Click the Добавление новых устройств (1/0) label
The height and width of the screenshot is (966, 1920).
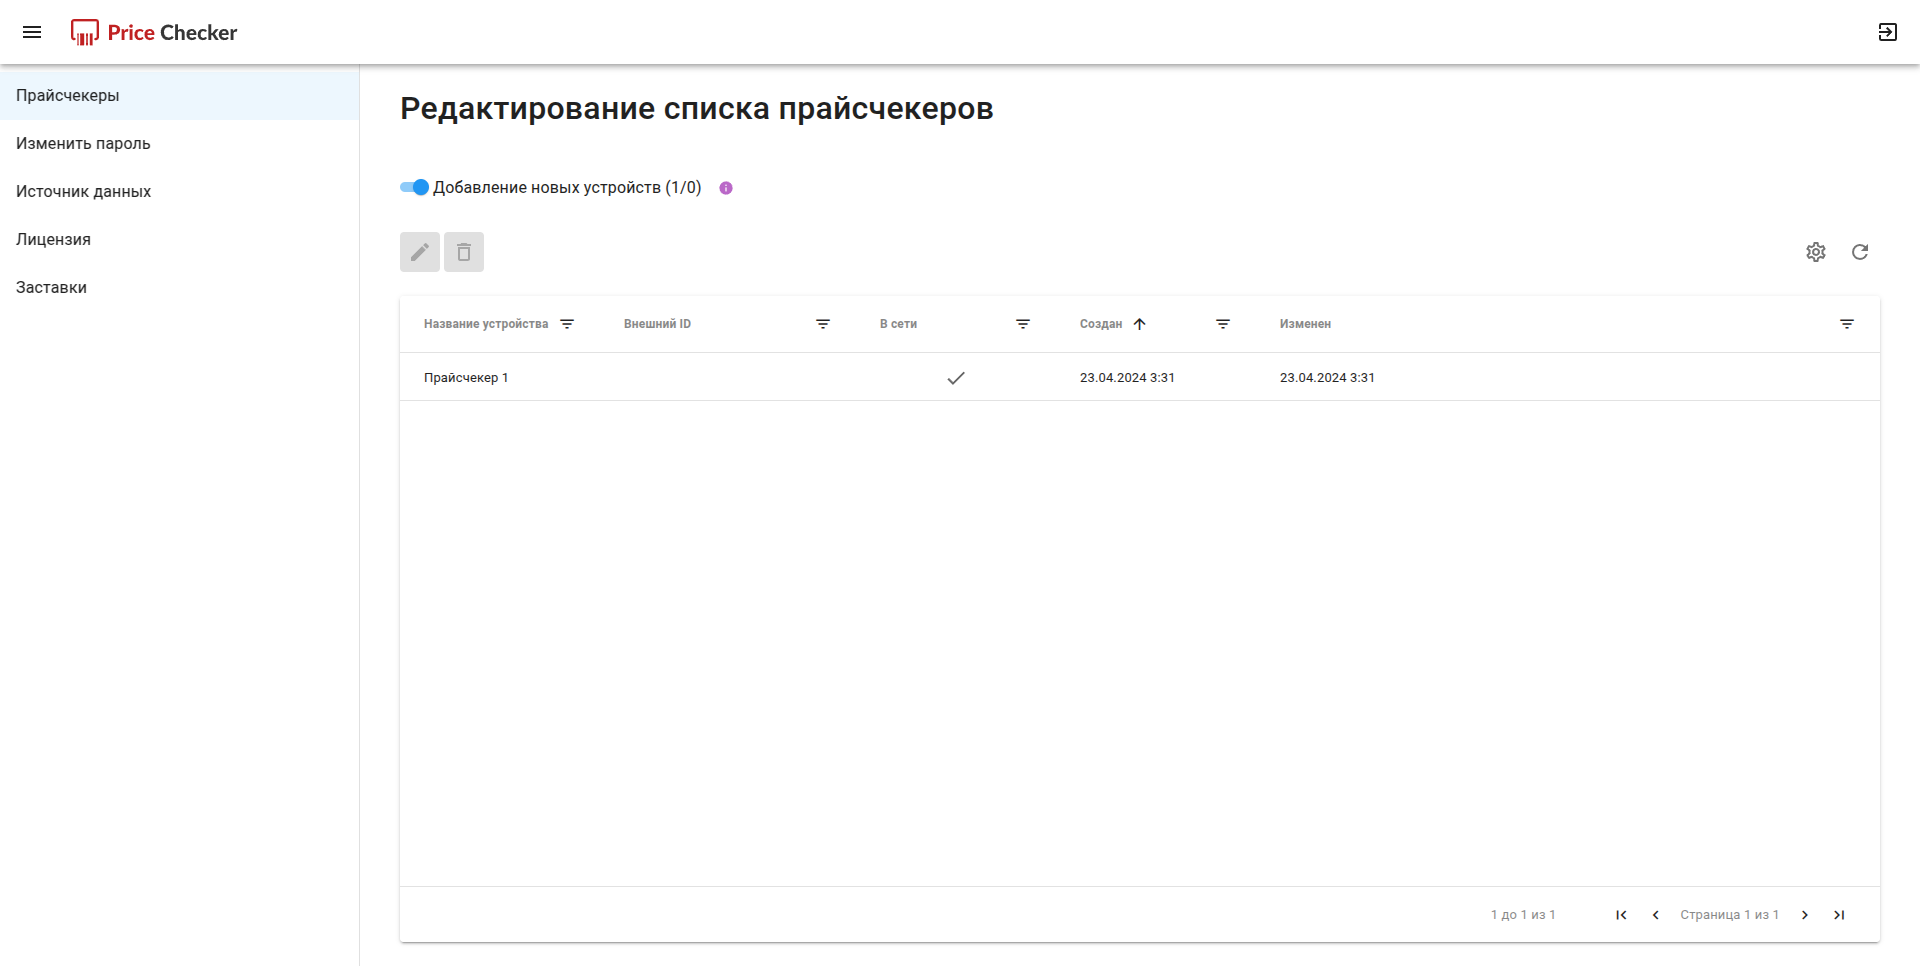pos(567,188)
